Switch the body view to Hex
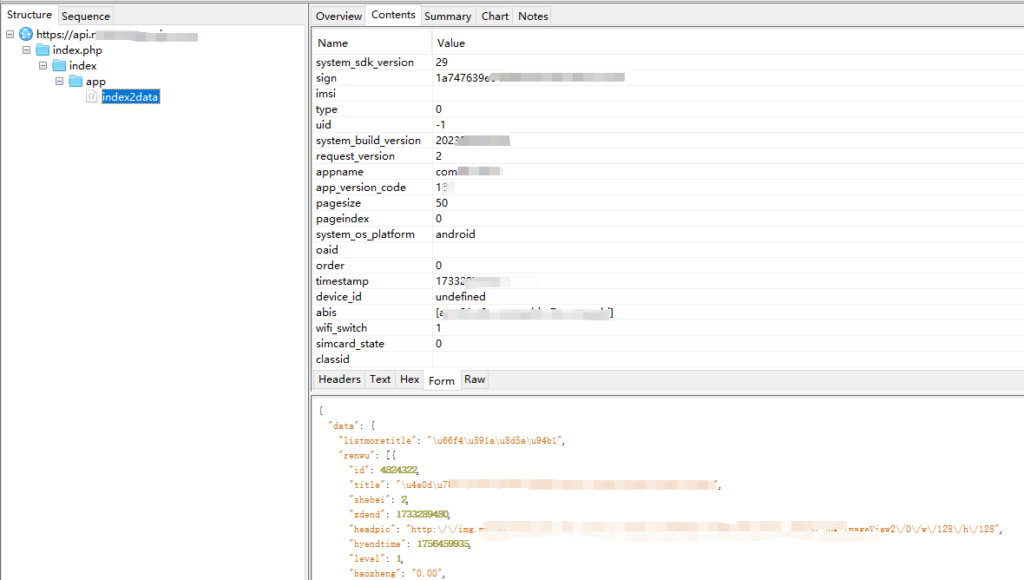This screenshot has height=580, width=1024. [x=409, y=380]
